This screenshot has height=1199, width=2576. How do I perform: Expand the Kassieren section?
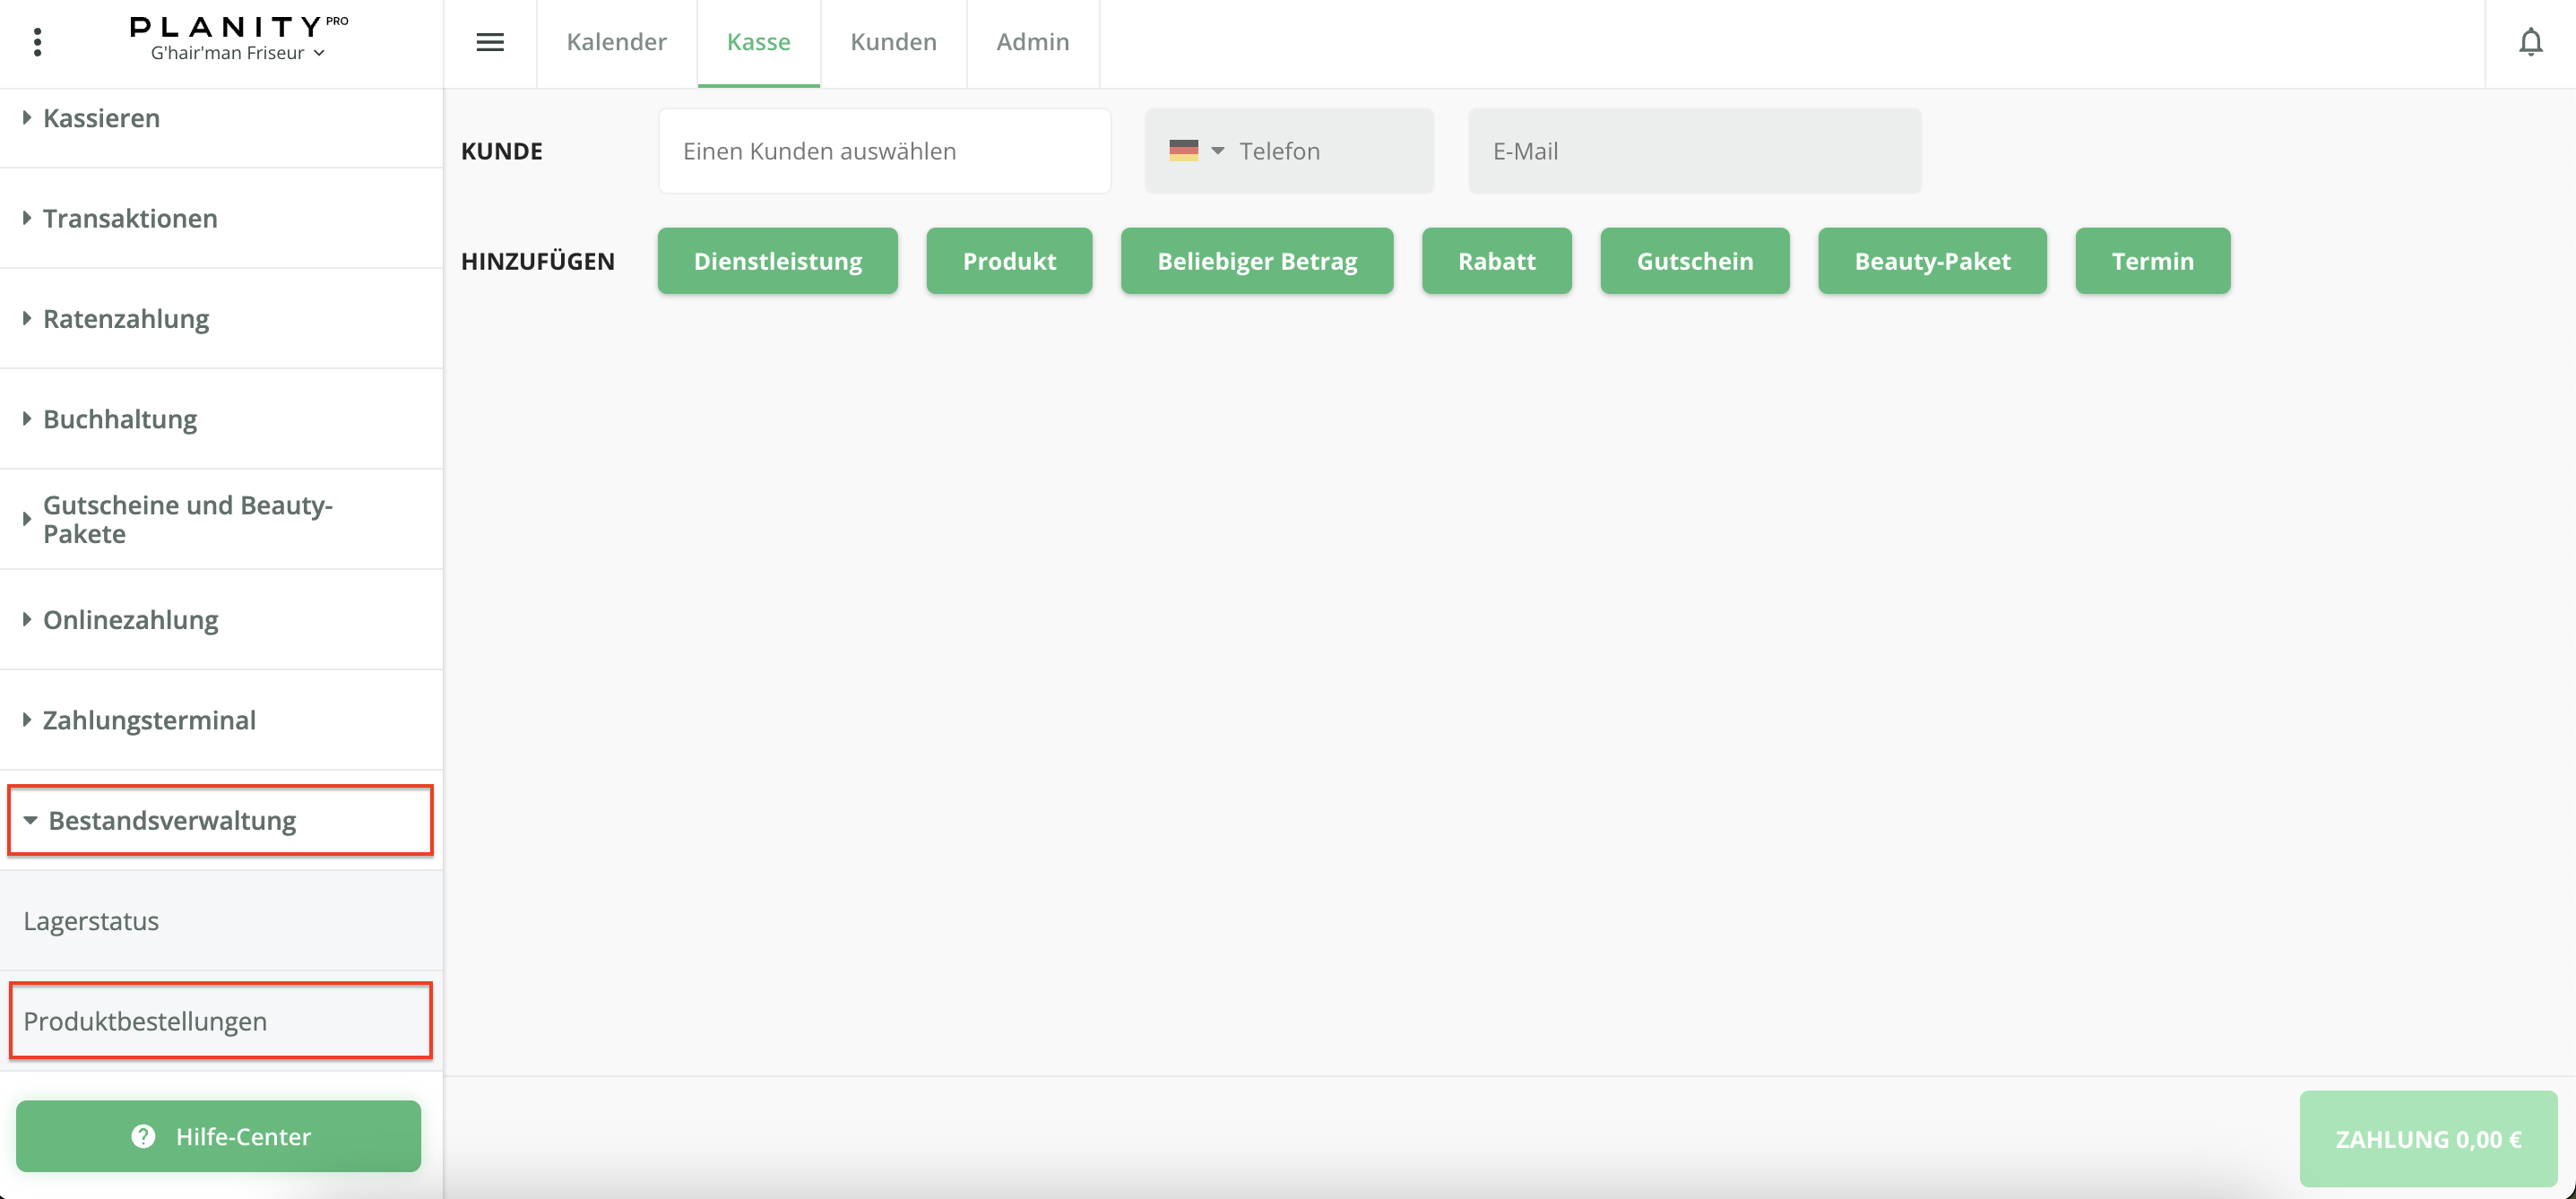(x=101, y=118)
